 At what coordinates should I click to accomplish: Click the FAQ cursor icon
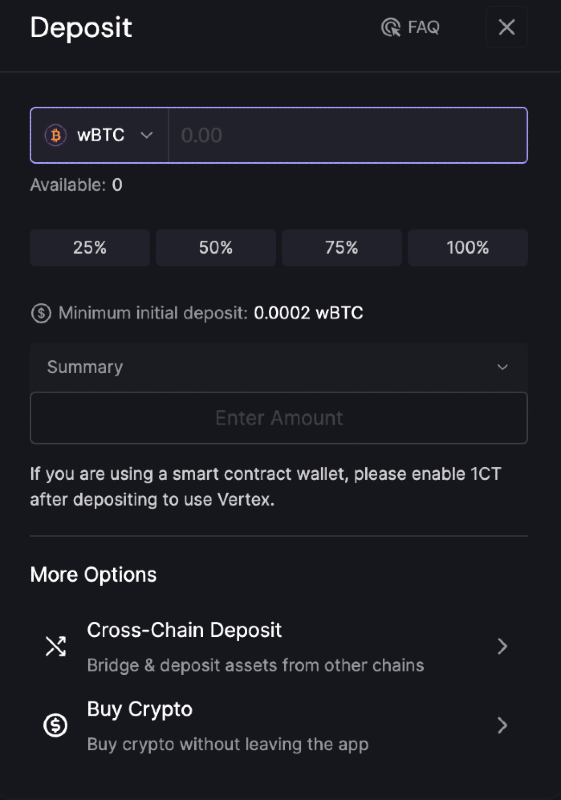(x=391, y=27)
